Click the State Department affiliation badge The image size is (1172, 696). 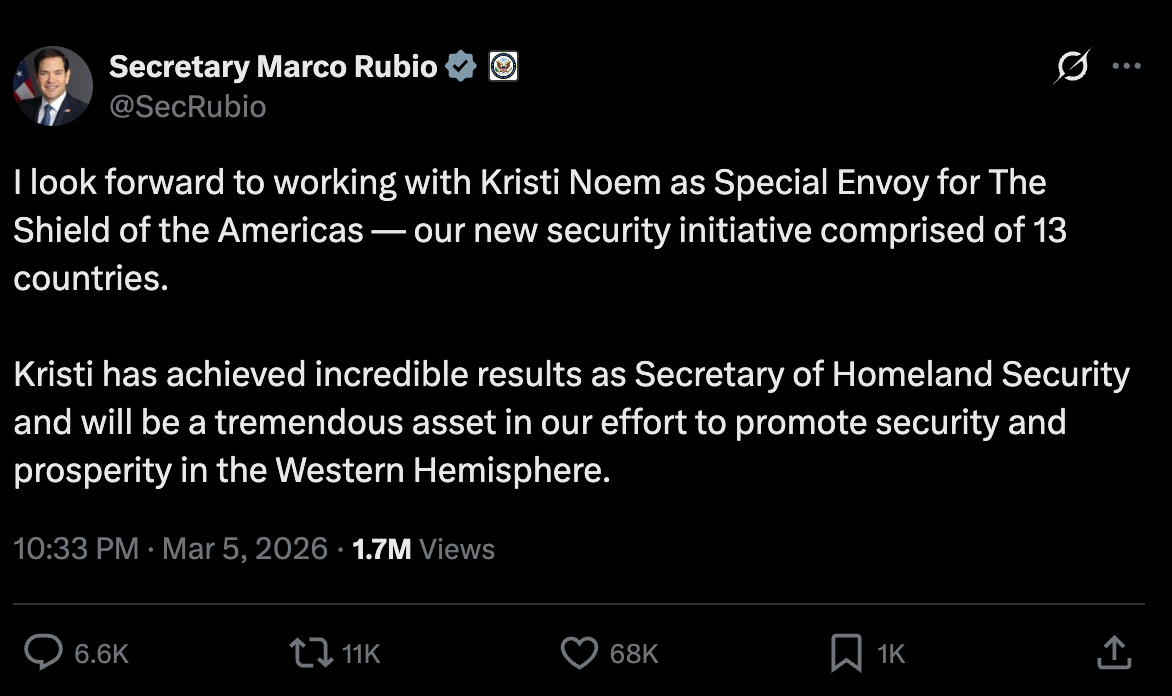pos(504,66)
